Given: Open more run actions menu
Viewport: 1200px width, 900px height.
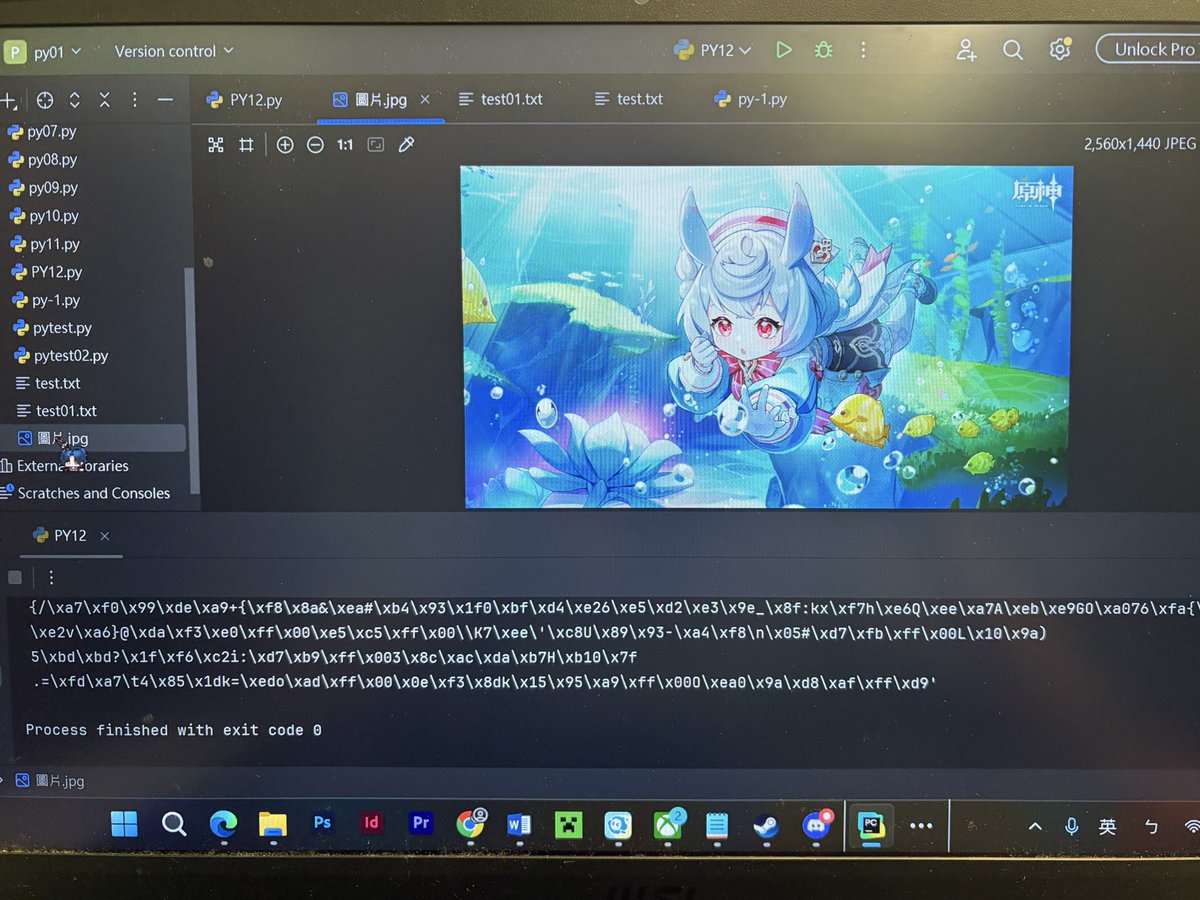Looking at the screenshot, I should 864,50.
